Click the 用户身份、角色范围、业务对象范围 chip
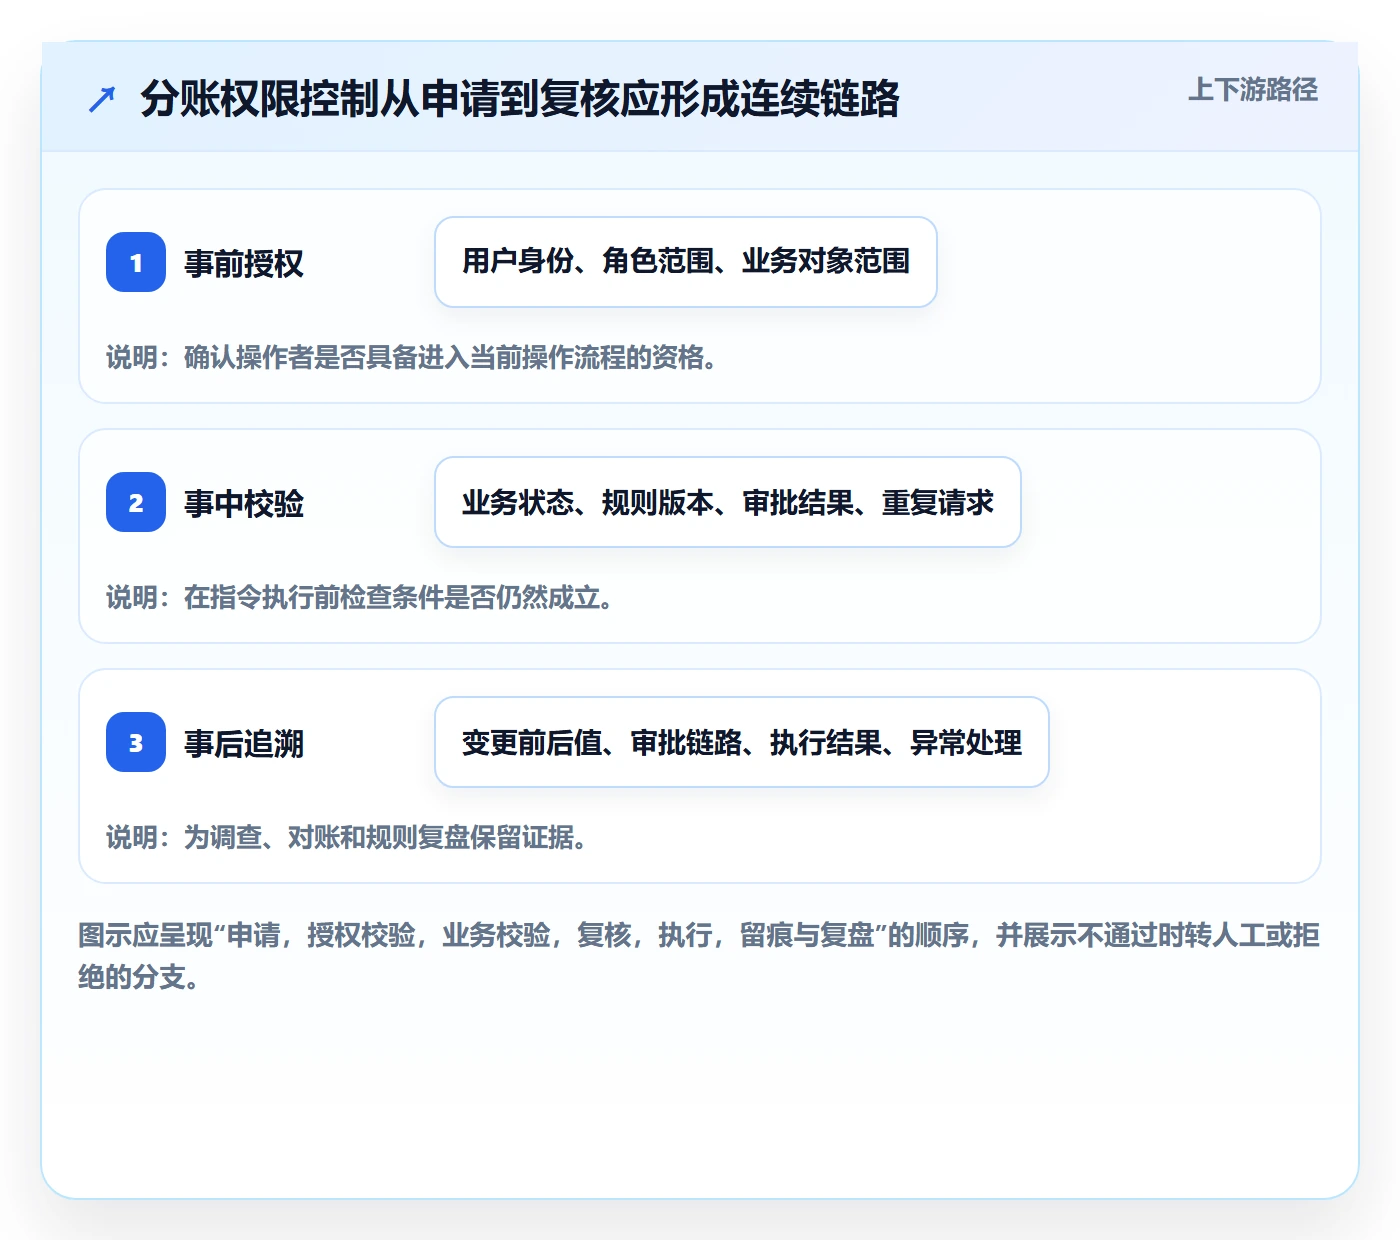Image resolution: width=1400 pixels, height=1240 pixels. click(686, 262)
